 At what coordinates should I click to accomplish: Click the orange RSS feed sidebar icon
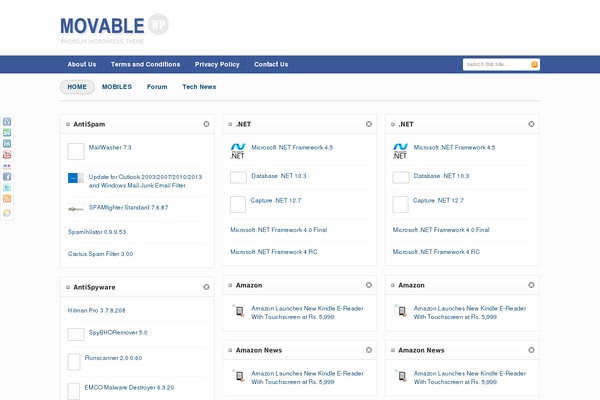7,198
